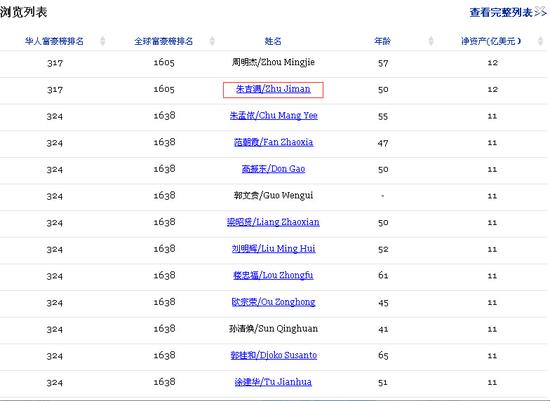550x401 pixels.
Task: Open the Tu Jianhua profile link
Action: point(273,382)
